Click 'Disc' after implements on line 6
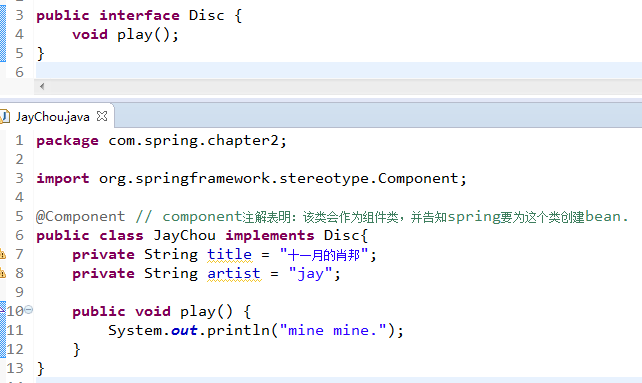 [x=341, y=236]
